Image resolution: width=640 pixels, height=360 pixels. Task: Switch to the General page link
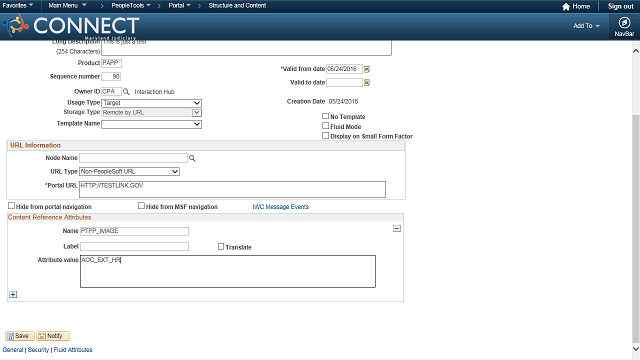[x=13, y=350]
